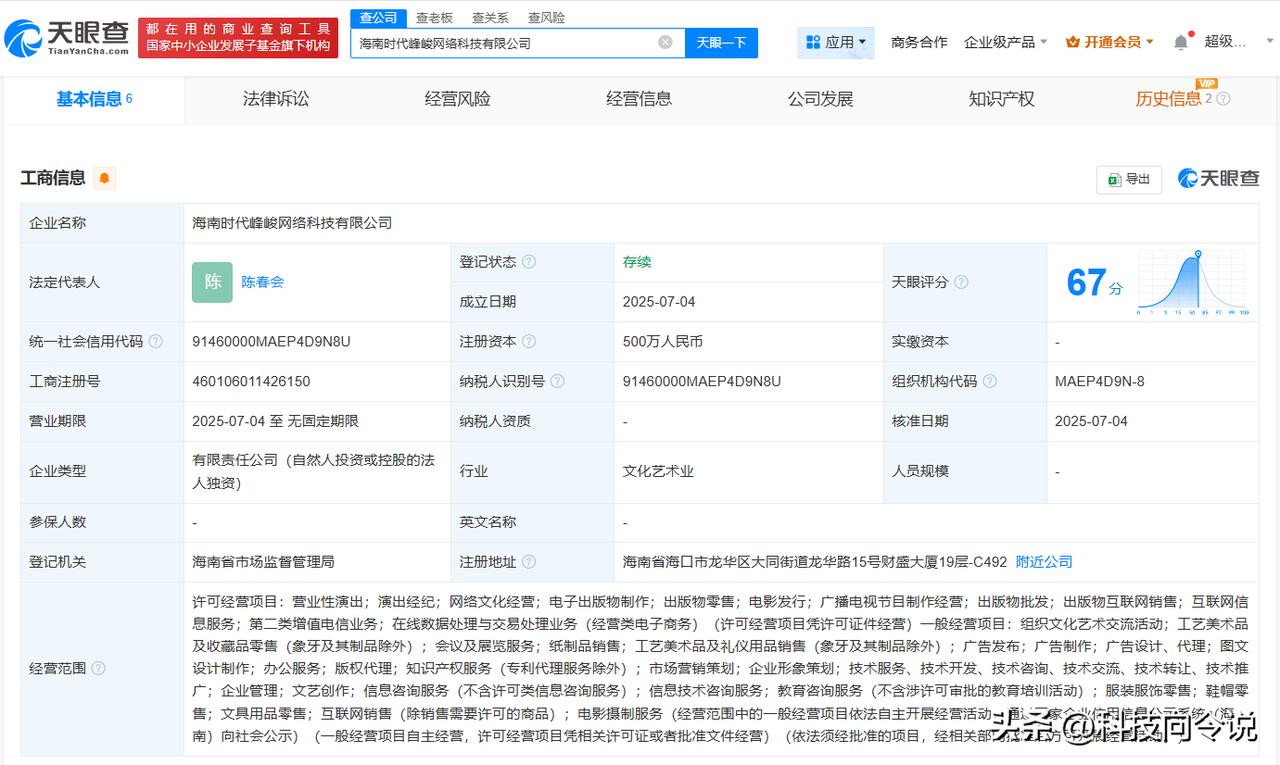Viewport: 1280px width, 765px height.
Task: Open 商务合作 link
Action: tap(919, 42)
